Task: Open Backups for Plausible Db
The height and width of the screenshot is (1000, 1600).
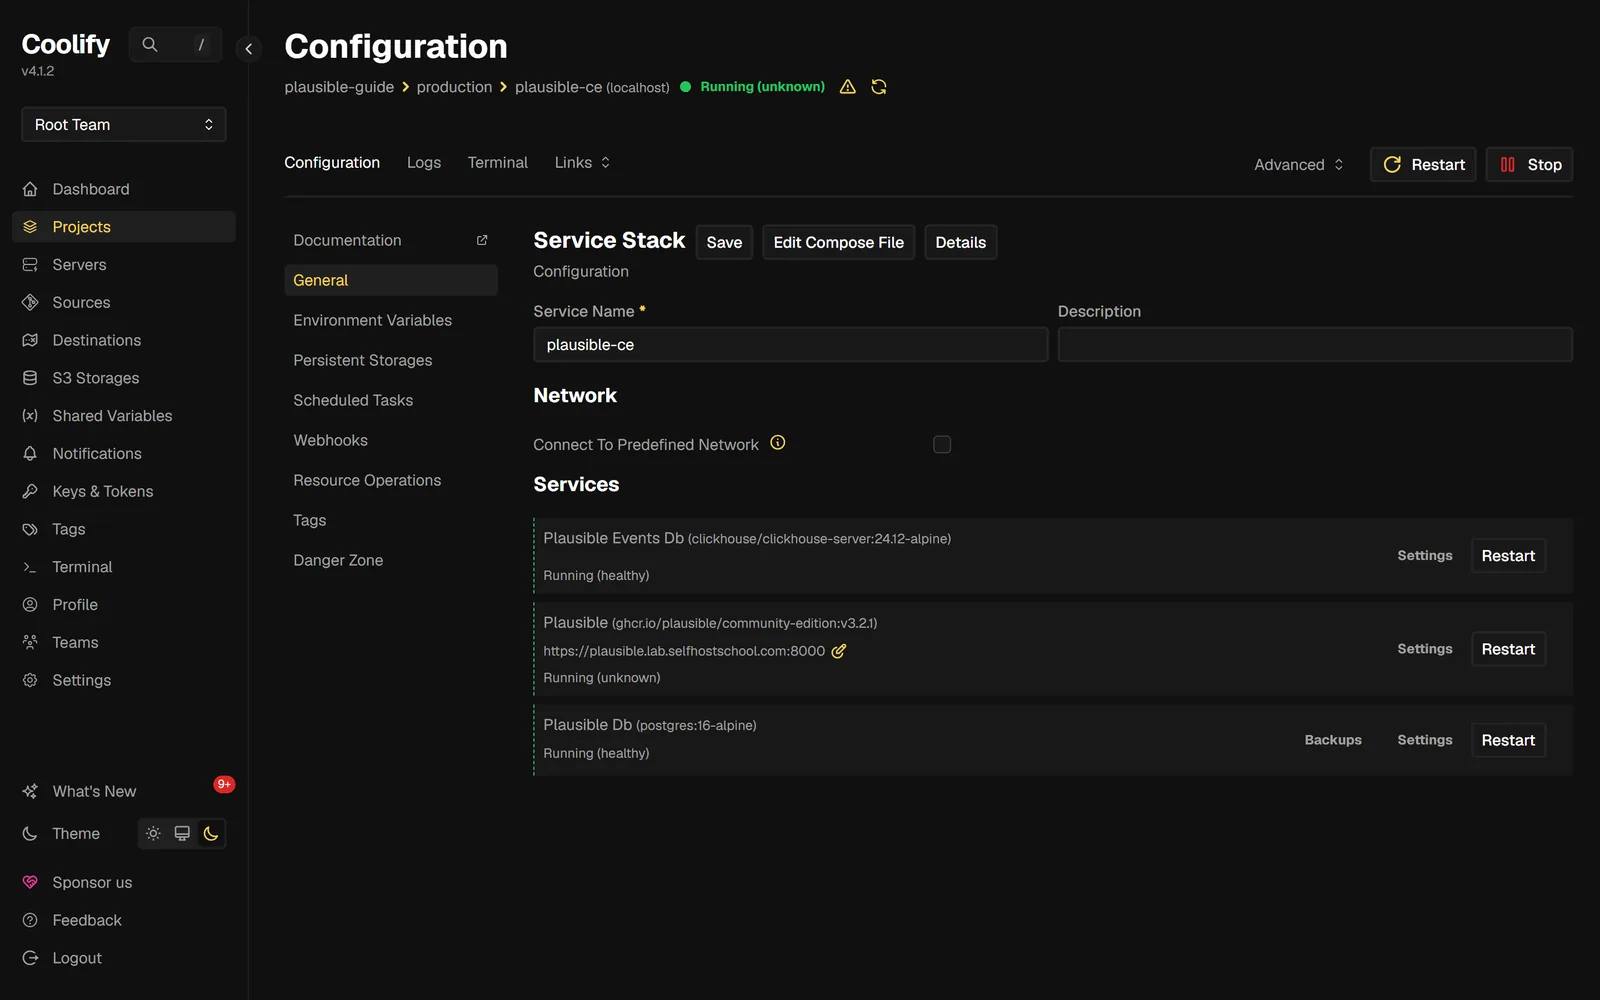Action: (x=1333, y=740)
